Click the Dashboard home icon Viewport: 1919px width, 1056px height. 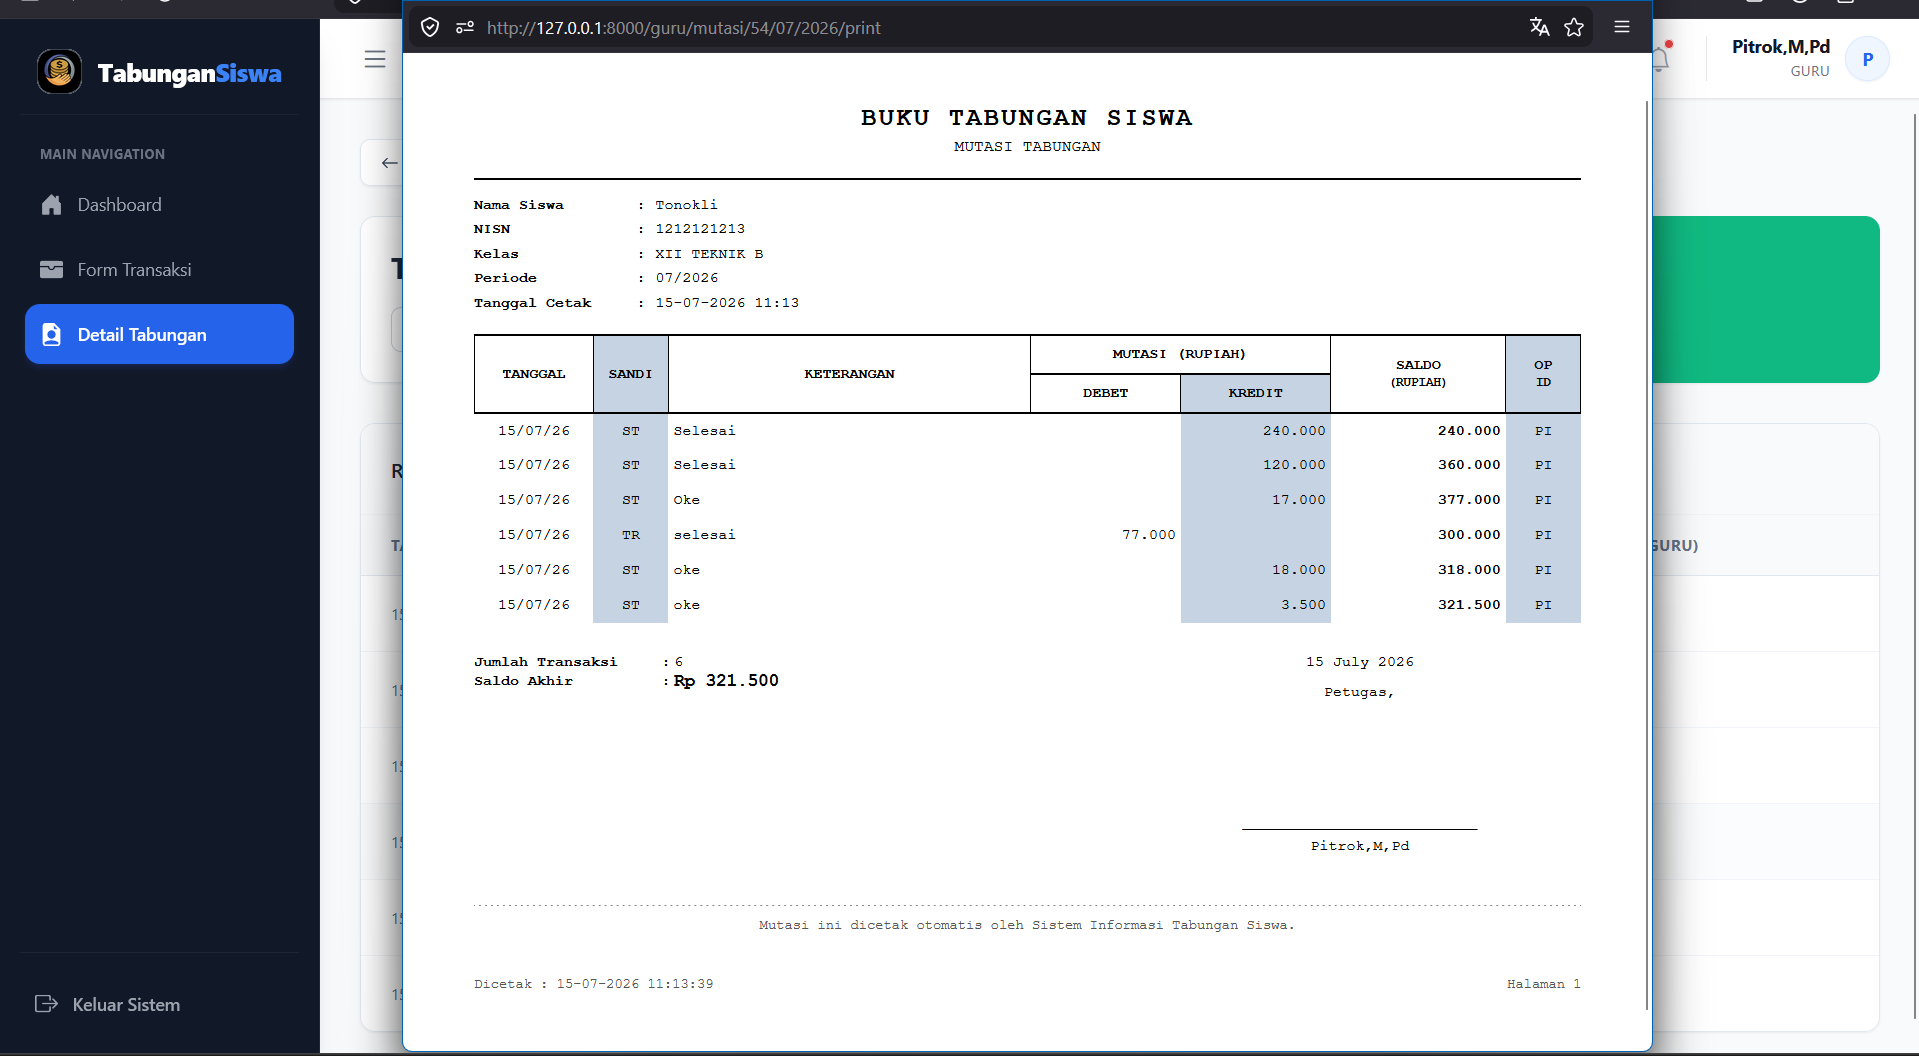(x=52, y=205)
